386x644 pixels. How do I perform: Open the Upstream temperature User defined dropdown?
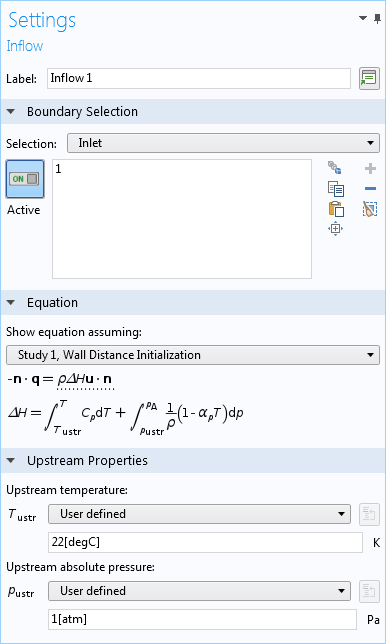coord(199,514)
